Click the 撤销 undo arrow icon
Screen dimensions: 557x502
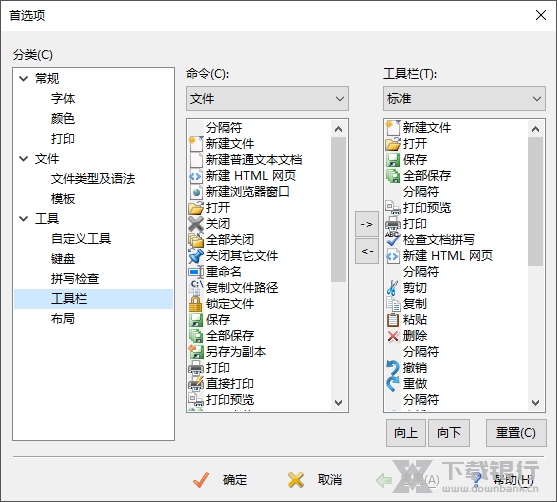pyautogui.click(x=393, y=368)
